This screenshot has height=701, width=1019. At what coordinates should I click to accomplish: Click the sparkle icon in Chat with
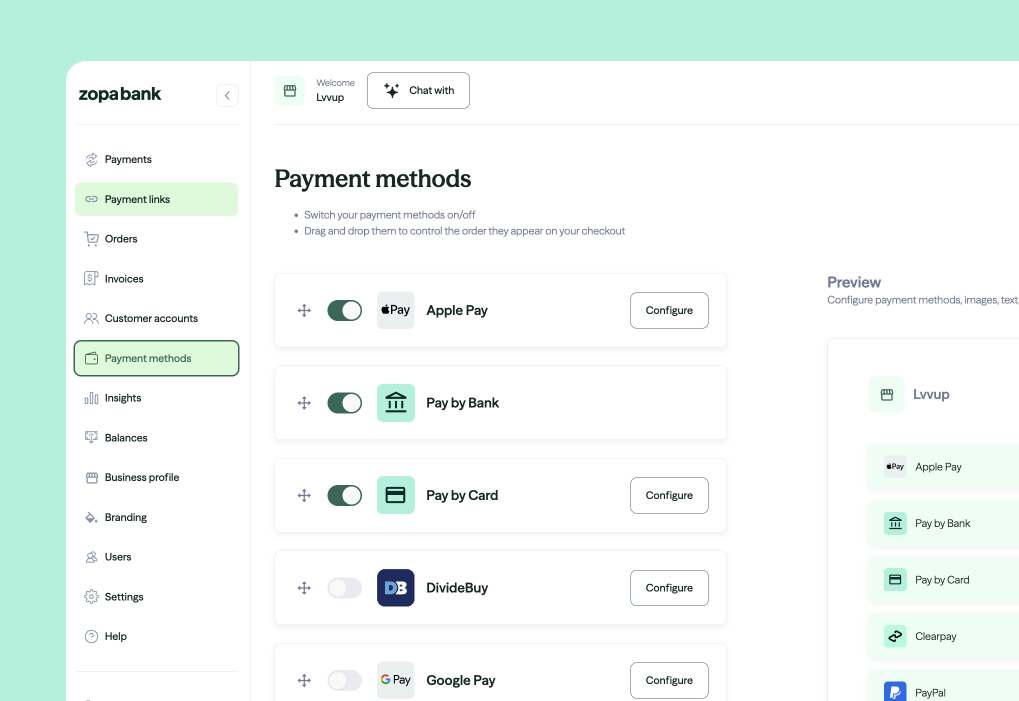pyautogui.click(x=391, y=90)
